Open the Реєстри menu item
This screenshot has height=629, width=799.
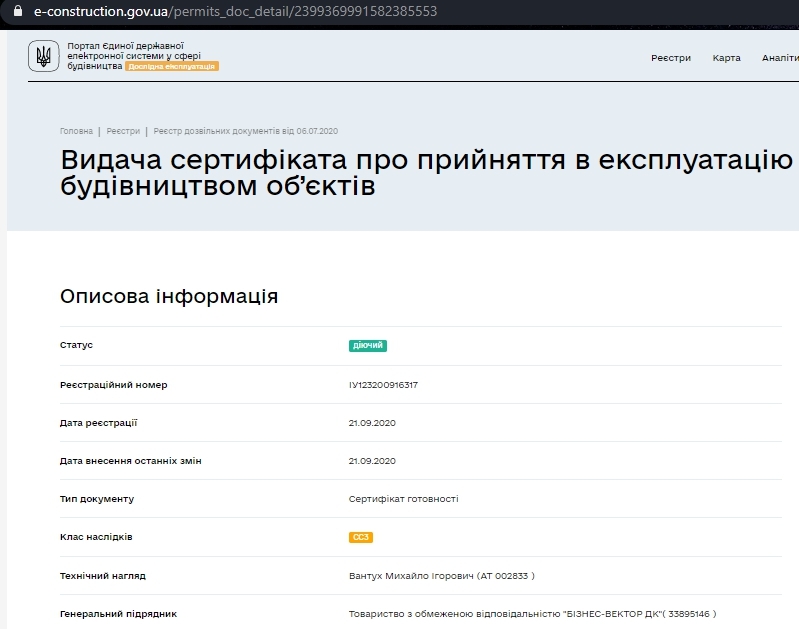[671, 58]
